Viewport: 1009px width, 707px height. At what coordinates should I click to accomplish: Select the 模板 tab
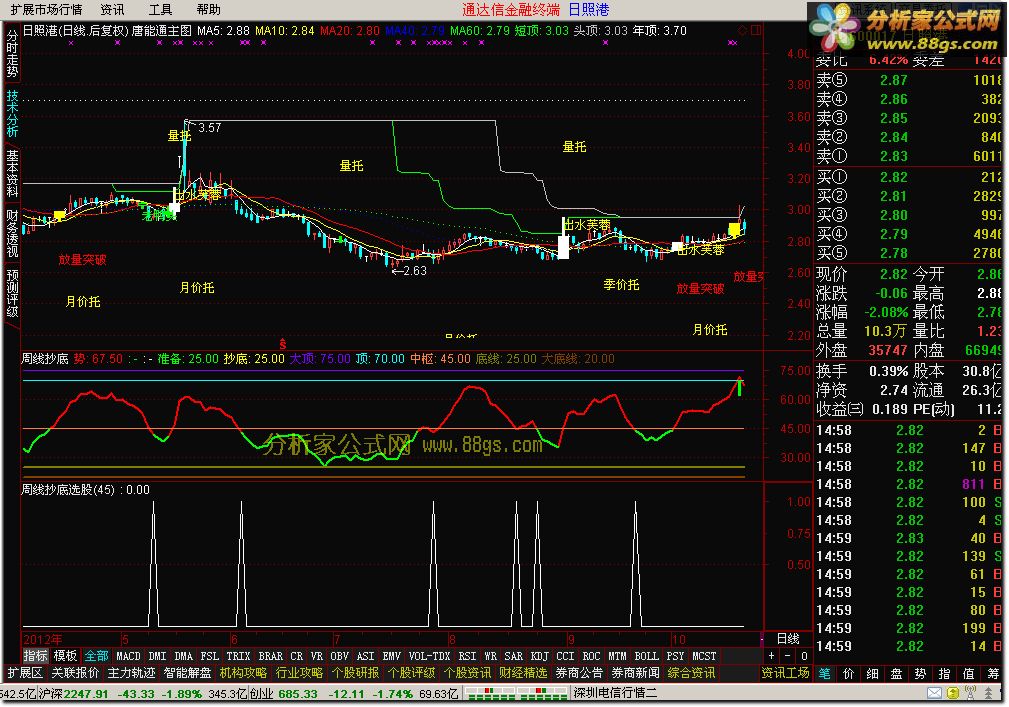(x=65, y=656)
